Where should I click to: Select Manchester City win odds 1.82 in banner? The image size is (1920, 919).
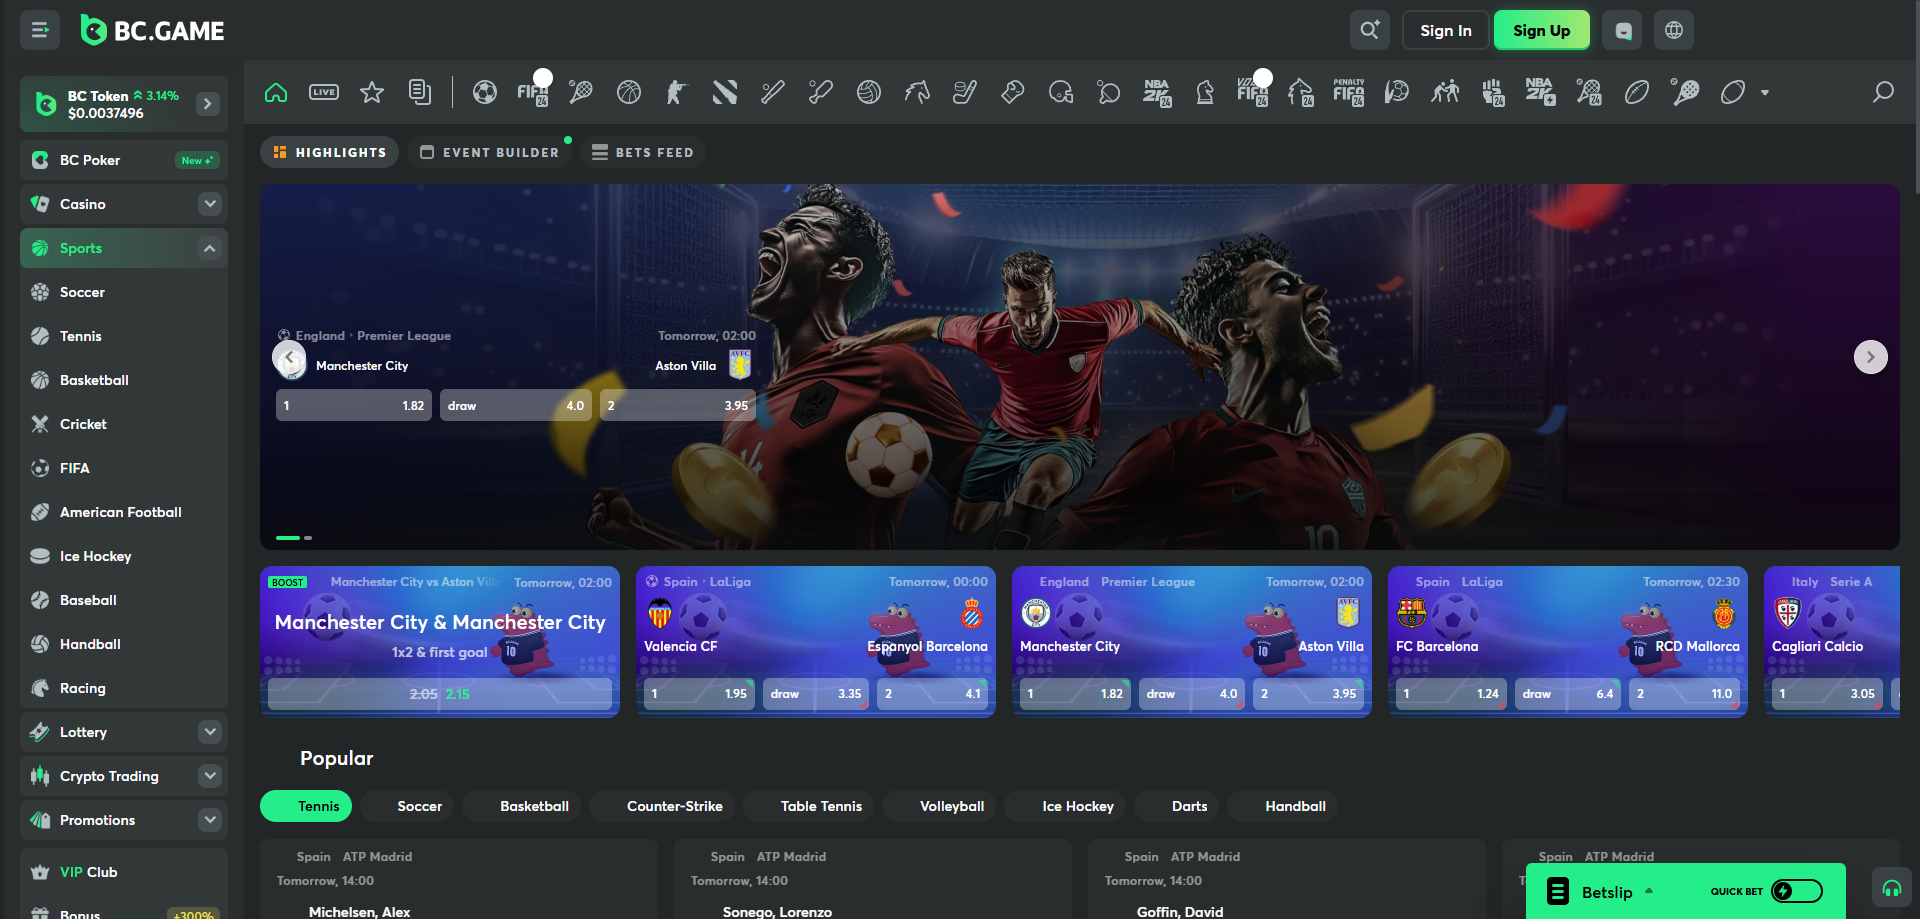pyautogui.click(x=354, y=405)
